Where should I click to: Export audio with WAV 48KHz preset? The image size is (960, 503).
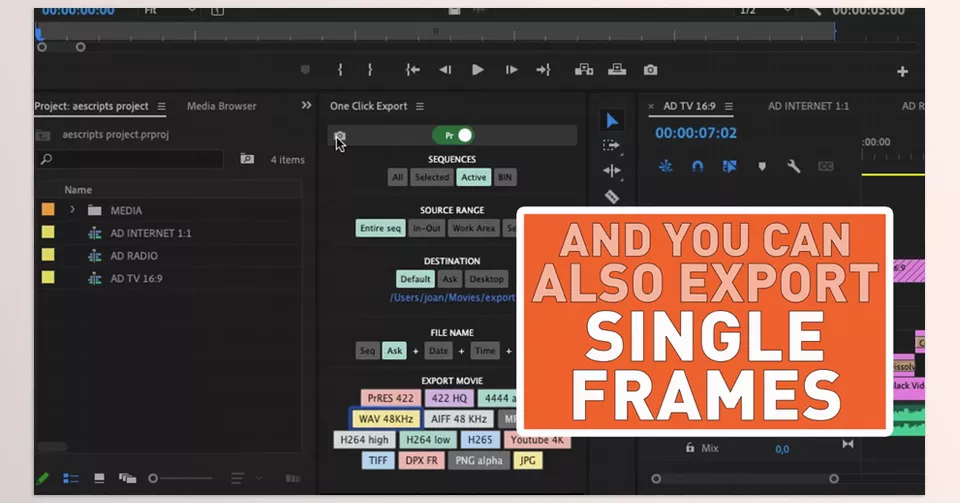[386, 419]
